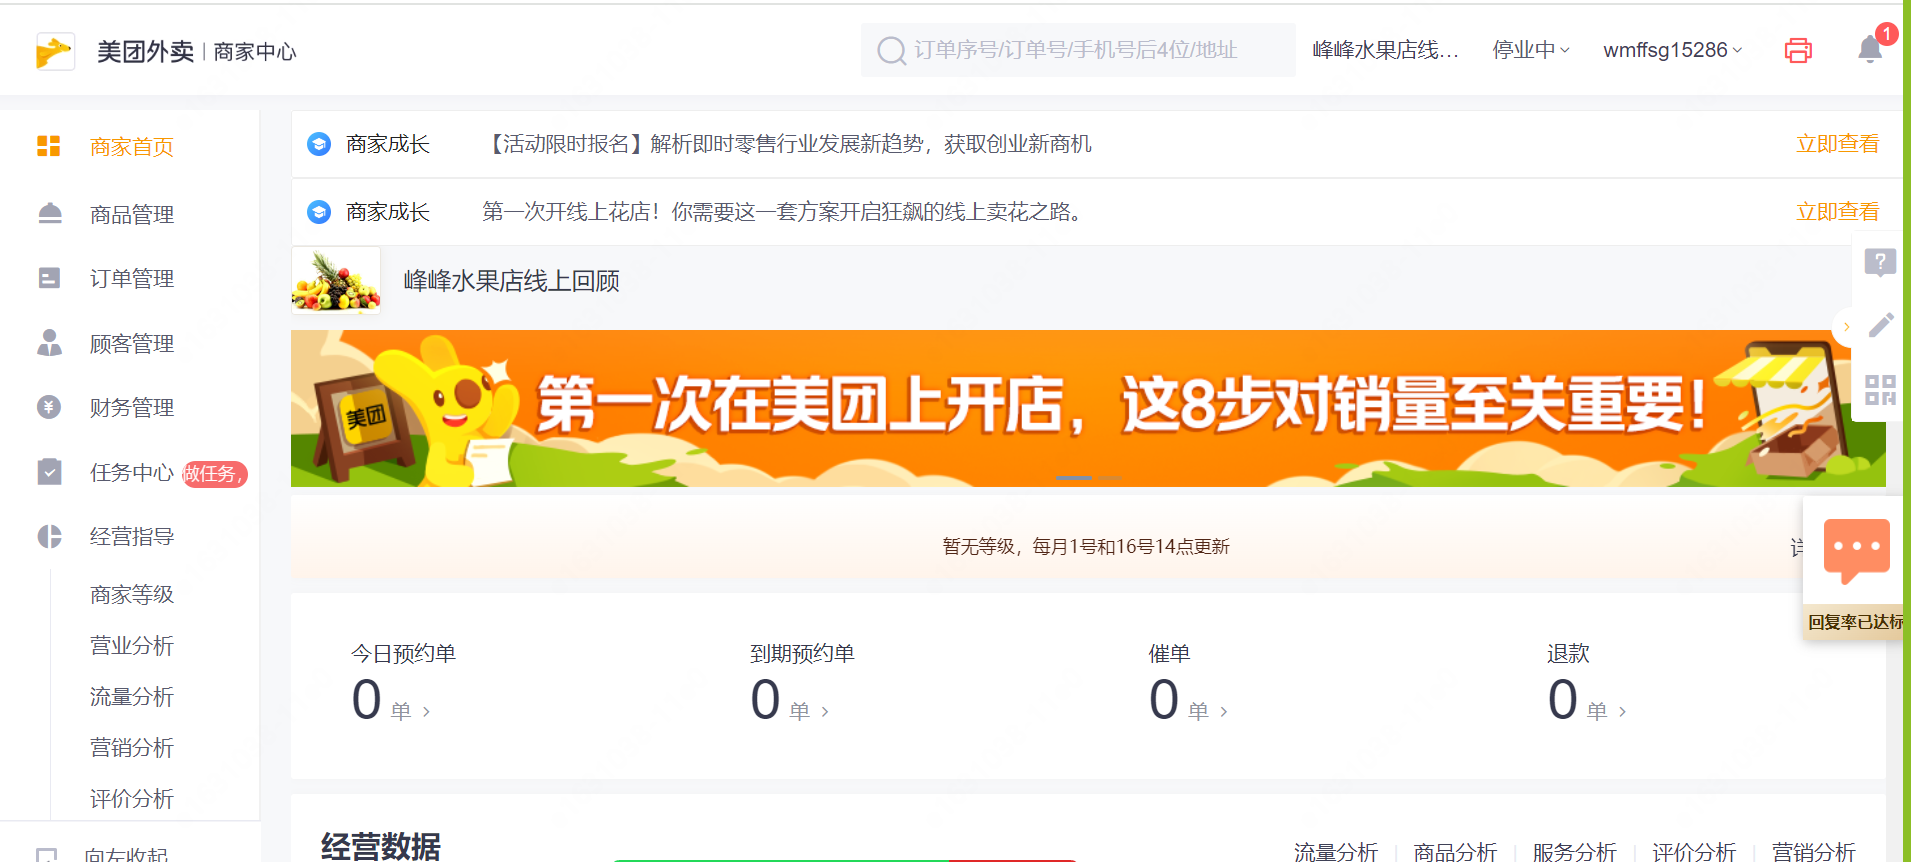Screen dimensions: 1911x862
Task: Click the 商品管理 sidebar icon
Action: (x=49, y=213)
